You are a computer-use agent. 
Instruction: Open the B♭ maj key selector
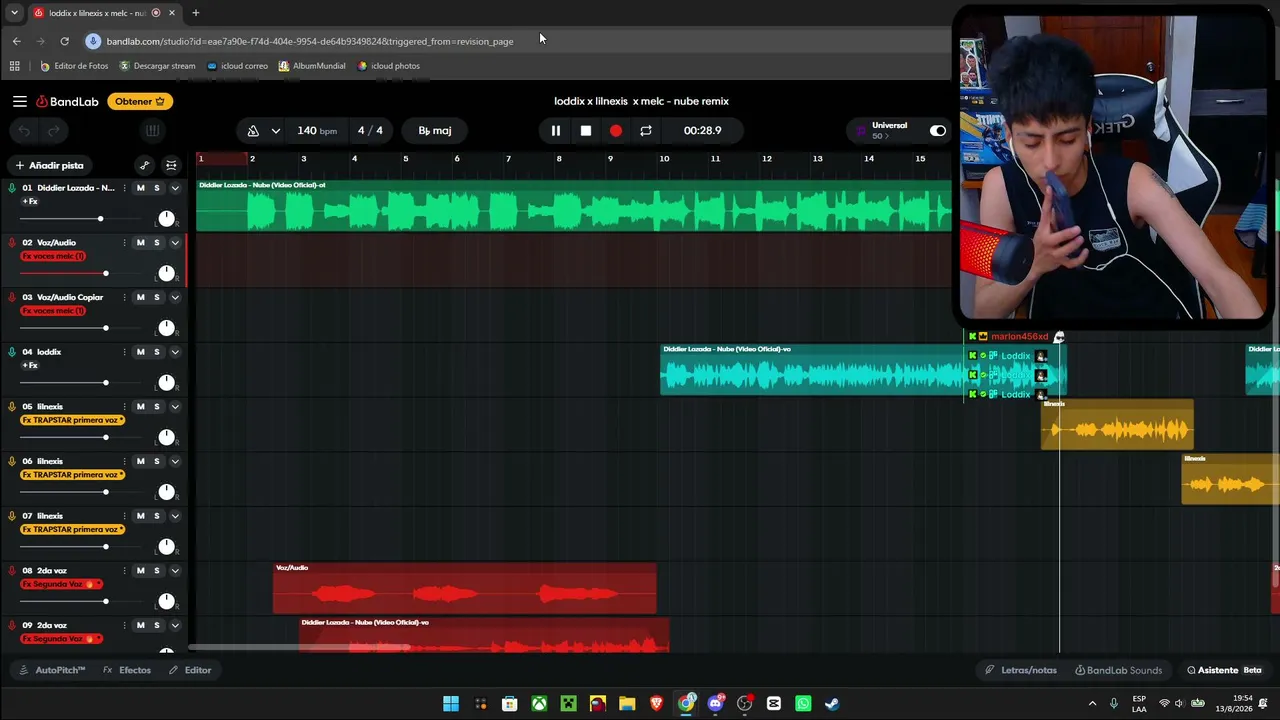pyautogui.click(x=435, y=130)
